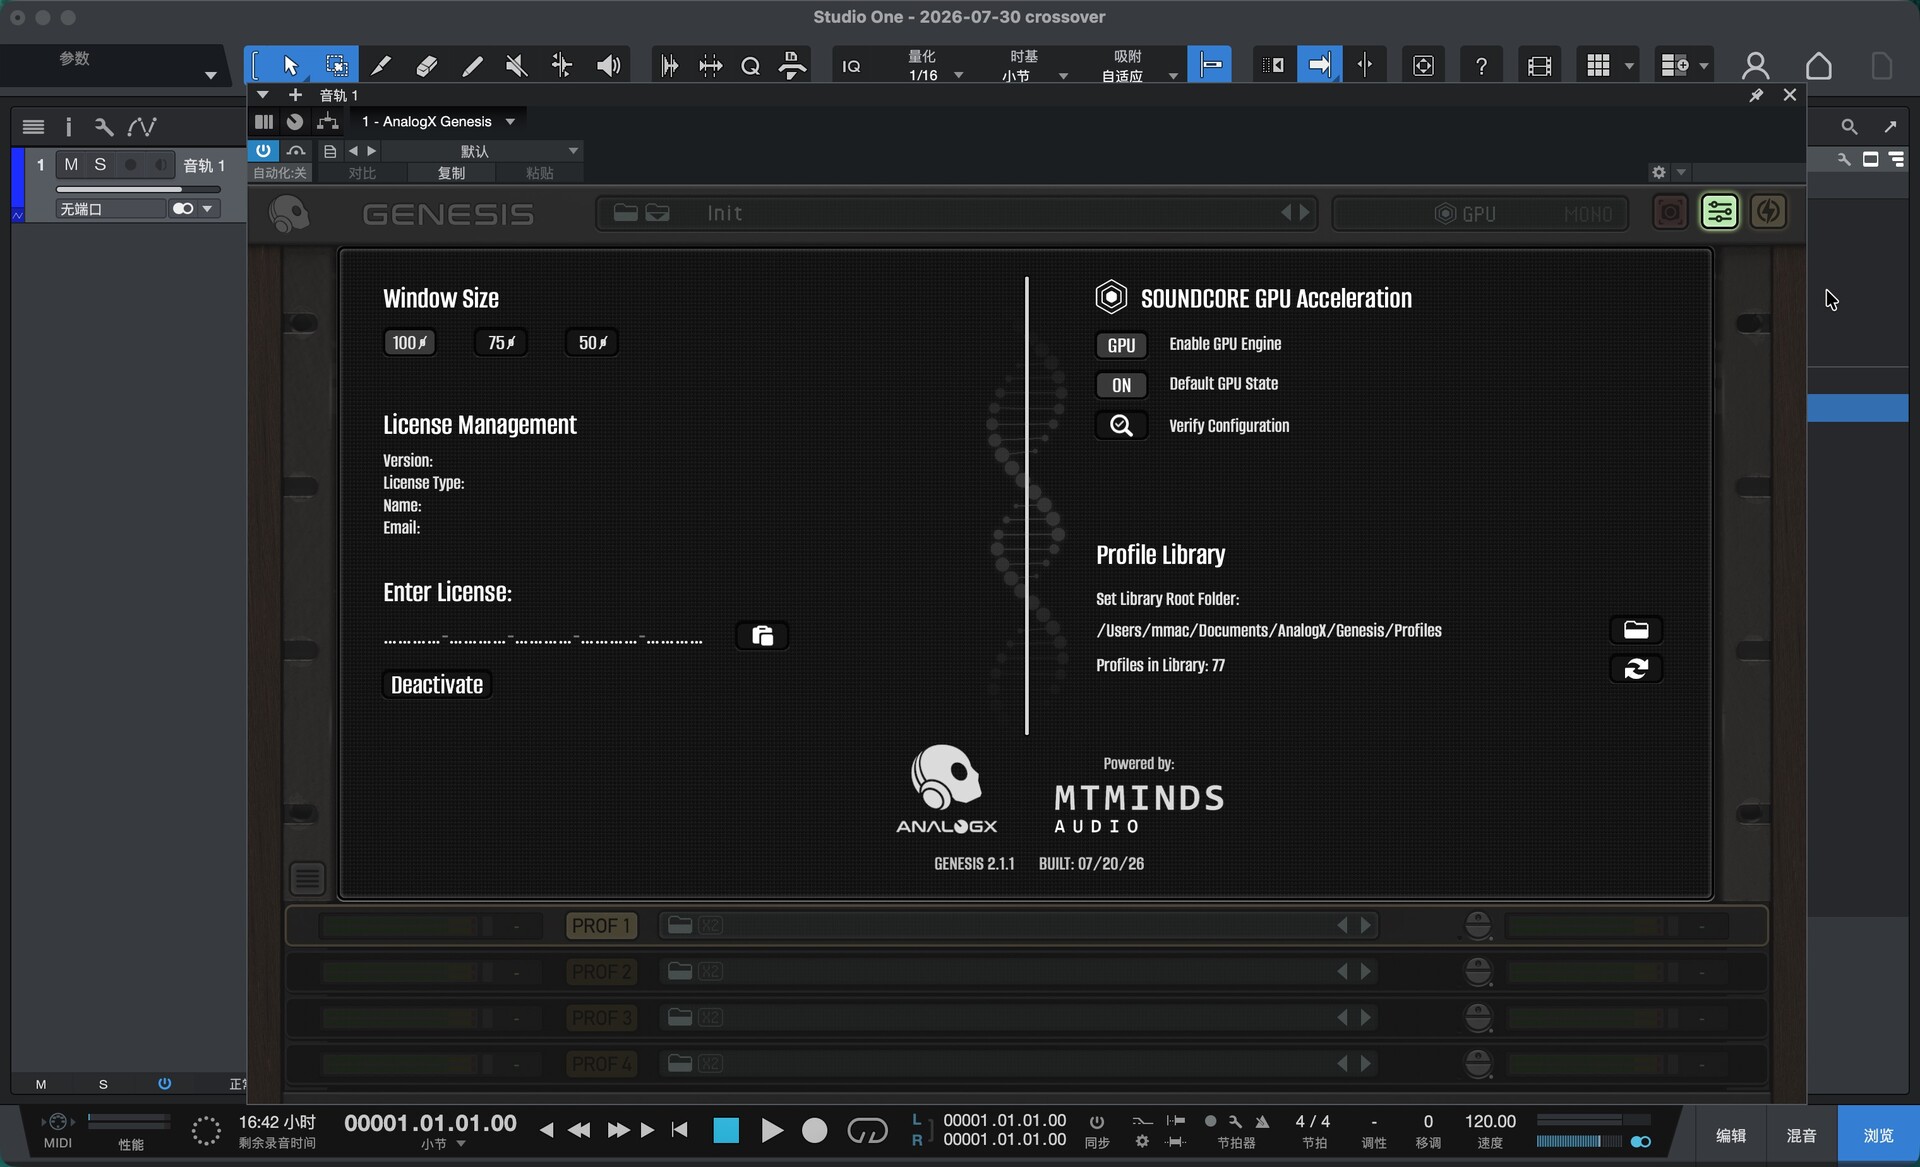Click the tempo value 120.00
This screenshot has width=1920, height=1167.
(x=1490, y=1121)
